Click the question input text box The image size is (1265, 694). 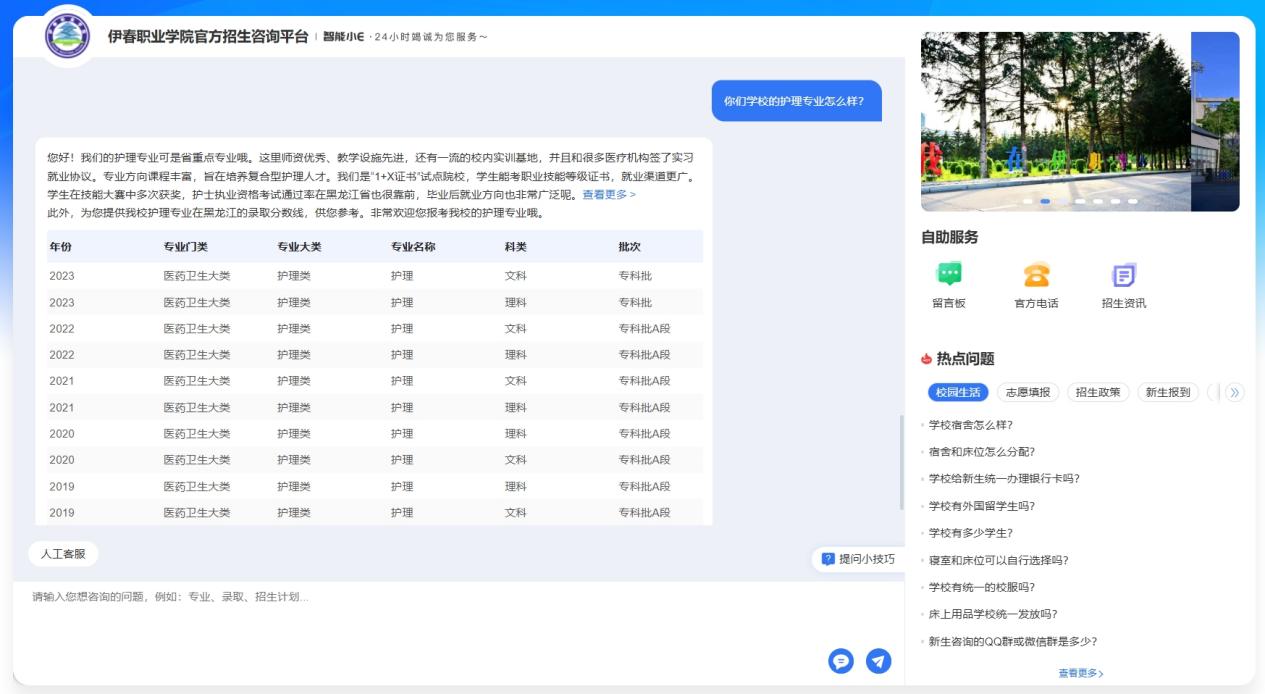pyautogui.click(x=420, y=620)
